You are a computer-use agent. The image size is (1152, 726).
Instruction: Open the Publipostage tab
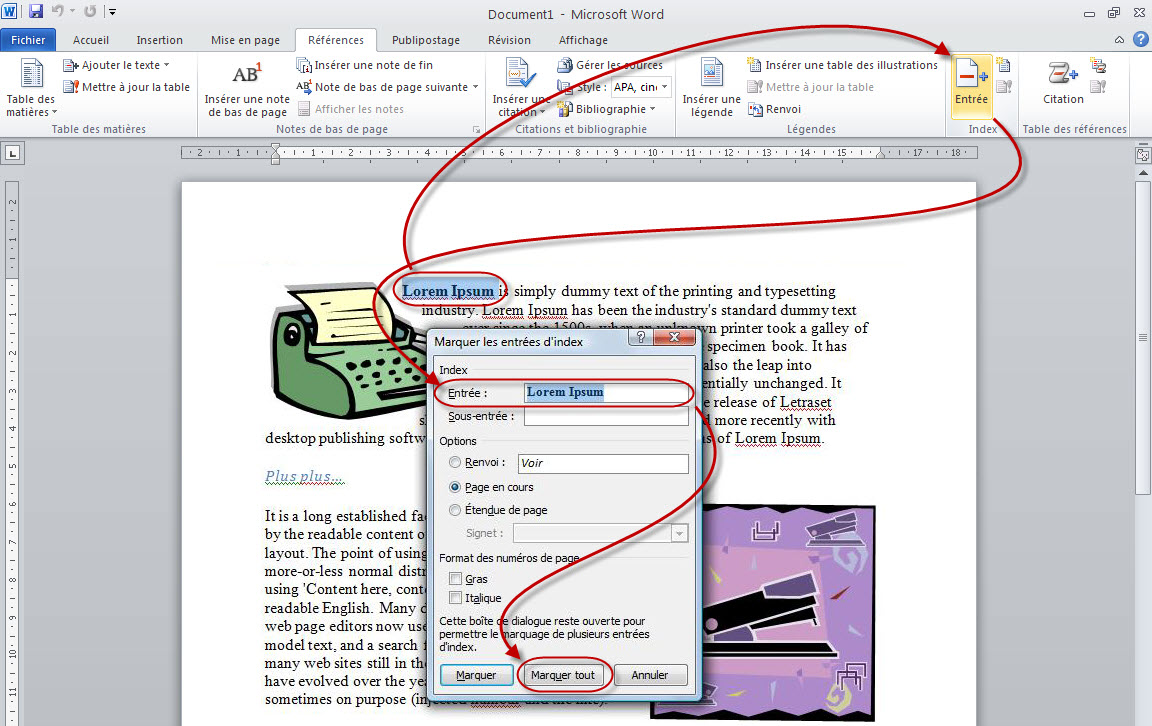426,40
